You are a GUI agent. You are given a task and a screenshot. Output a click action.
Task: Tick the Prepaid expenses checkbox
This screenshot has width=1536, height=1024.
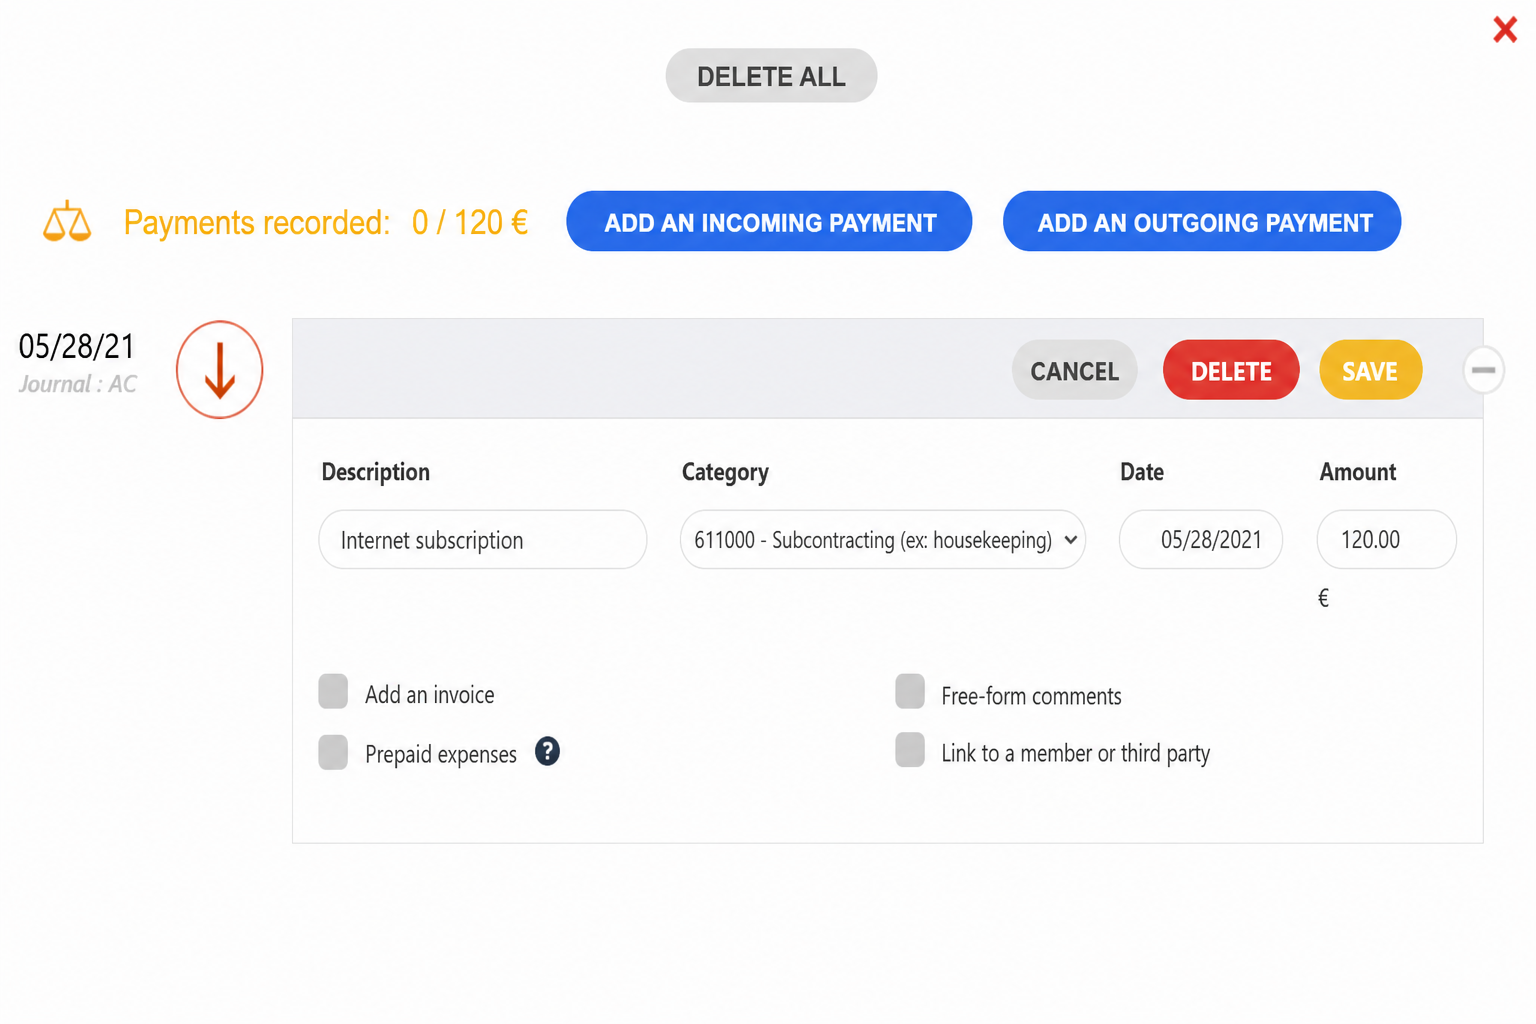pos(333,752)
